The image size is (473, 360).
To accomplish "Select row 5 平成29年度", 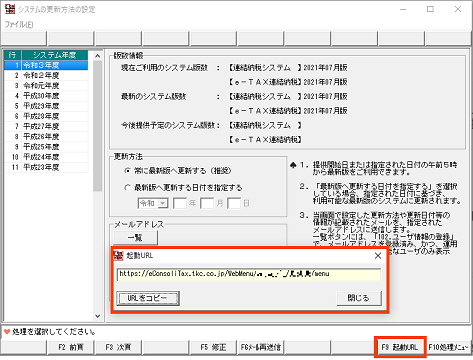I will (x=46, y=106).
